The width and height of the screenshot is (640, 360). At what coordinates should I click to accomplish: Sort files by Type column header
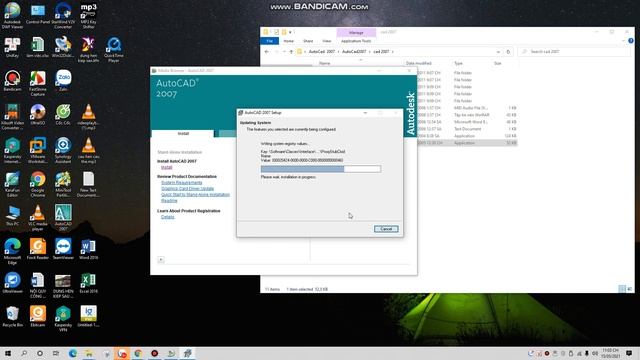(458, 63)
